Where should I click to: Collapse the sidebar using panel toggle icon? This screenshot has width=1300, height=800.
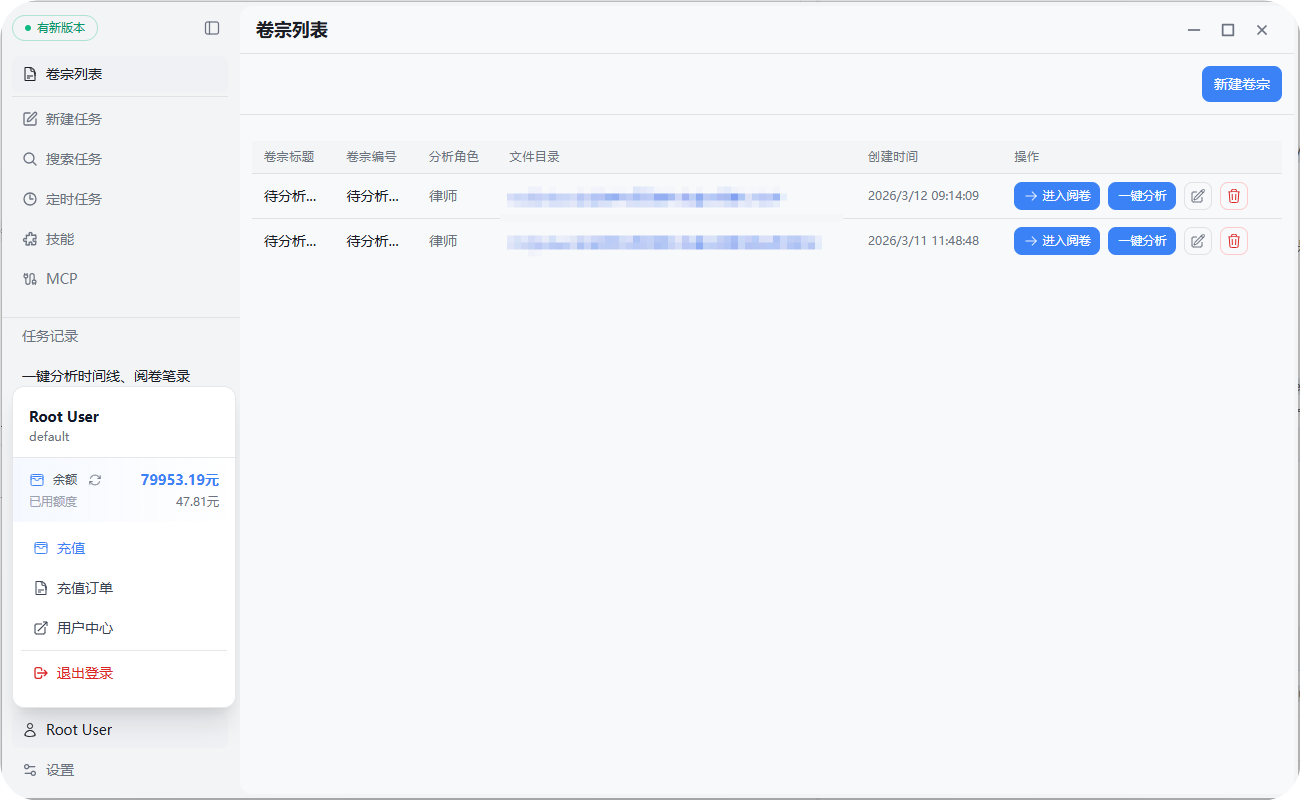(x=212, y=28)
